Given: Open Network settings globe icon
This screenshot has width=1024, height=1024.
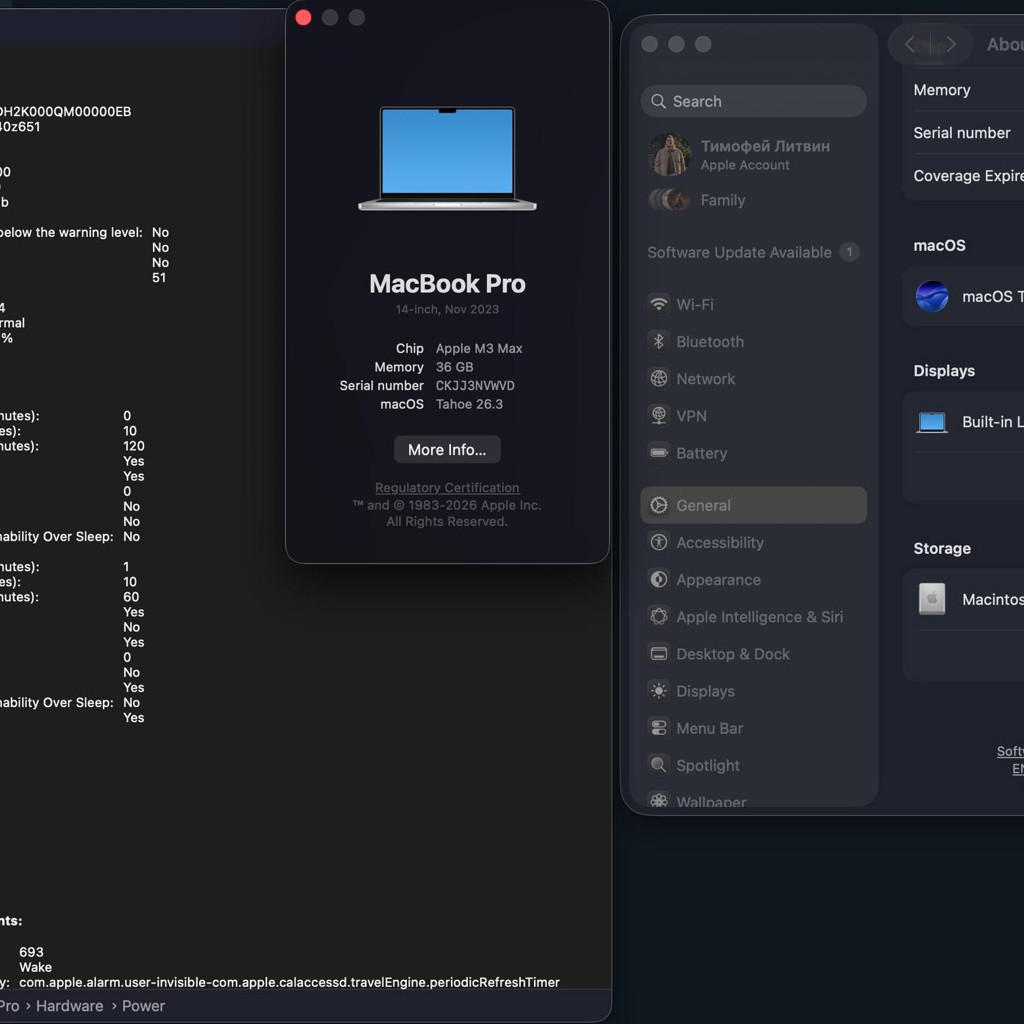Looking at the screenshot, I should pyautogui.click(x=658, y=379).
